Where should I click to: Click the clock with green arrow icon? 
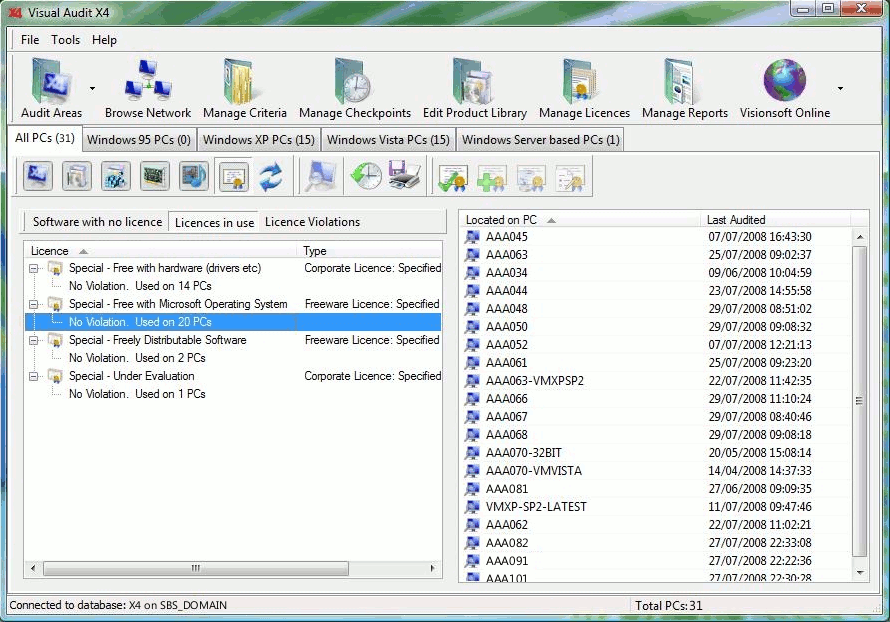(x=366, y=176)
